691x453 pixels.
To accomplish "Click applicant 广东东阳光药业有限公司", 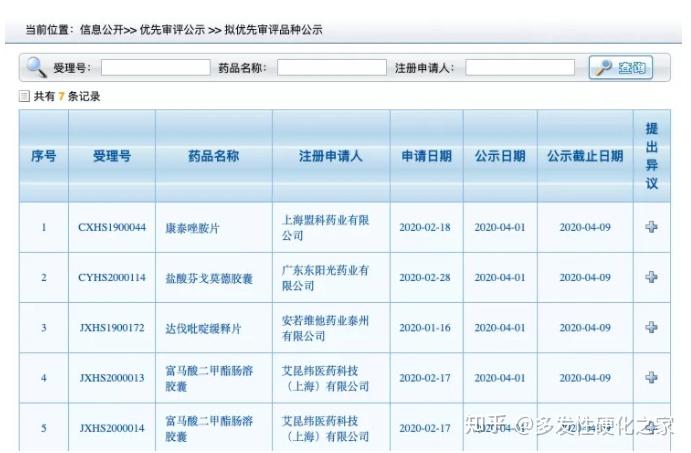I will click(326, 278).
